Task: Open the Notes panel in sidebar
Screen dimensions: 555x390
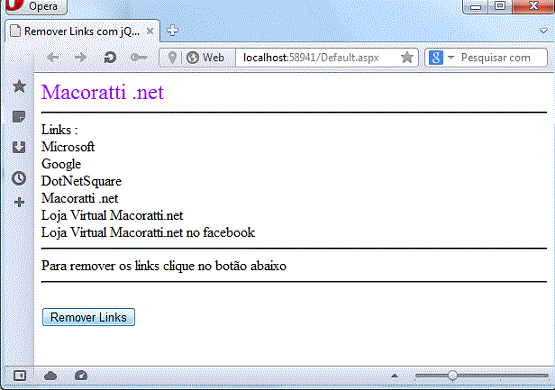Action: [x=19, y=117]
